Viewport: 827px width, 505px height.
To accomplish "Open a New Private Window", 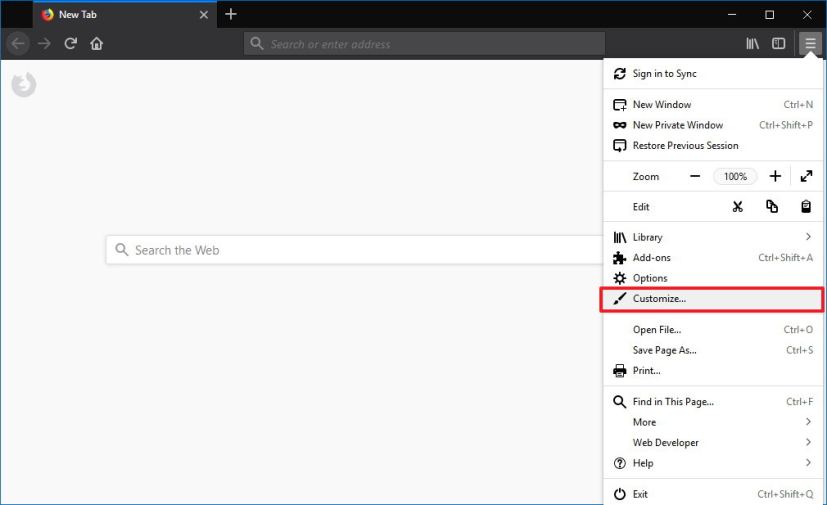I will [713, 125].
